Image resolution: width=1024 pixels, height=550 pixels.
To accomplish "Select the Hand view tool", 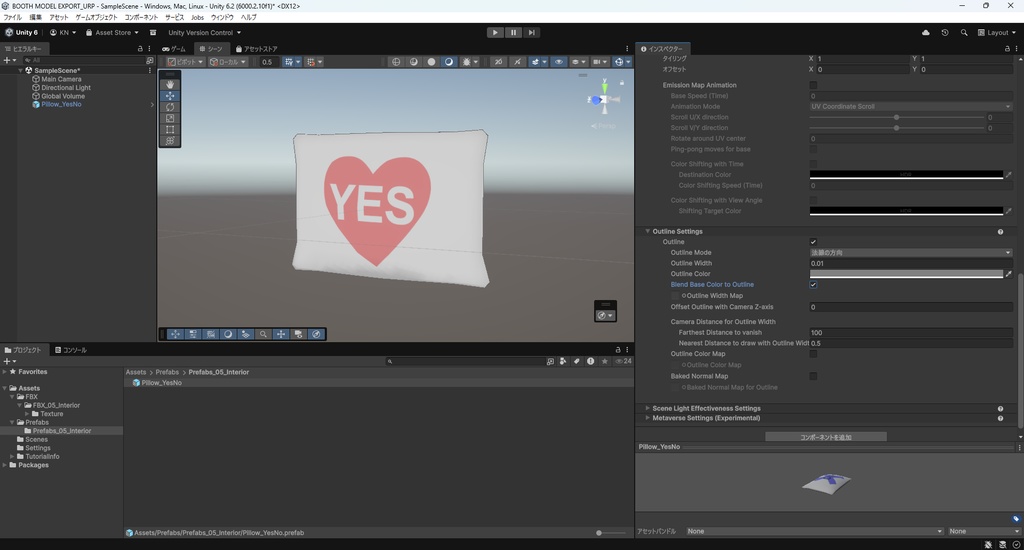I will coord(170,84).
